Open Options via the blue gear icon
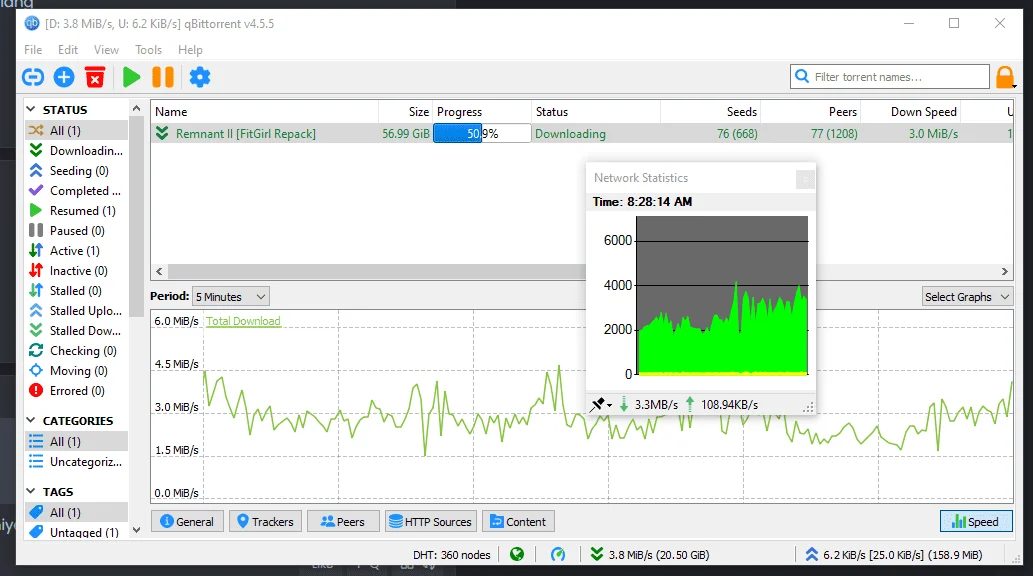Viewport: 1033px width, 576px height. pyautogui.click(x=200, y=77)
